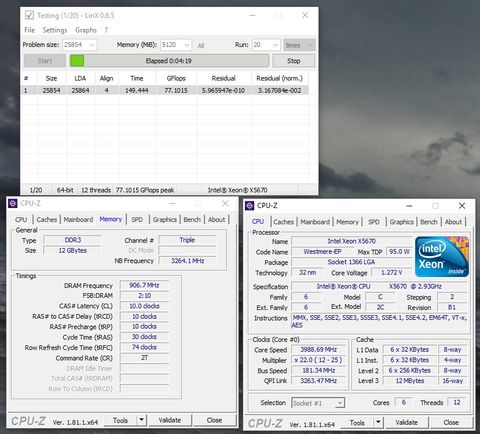The width and height of the screenshot is (480, 434).
Task: Switch to Memory tab in right CPU-Z window
Action: 347,222
